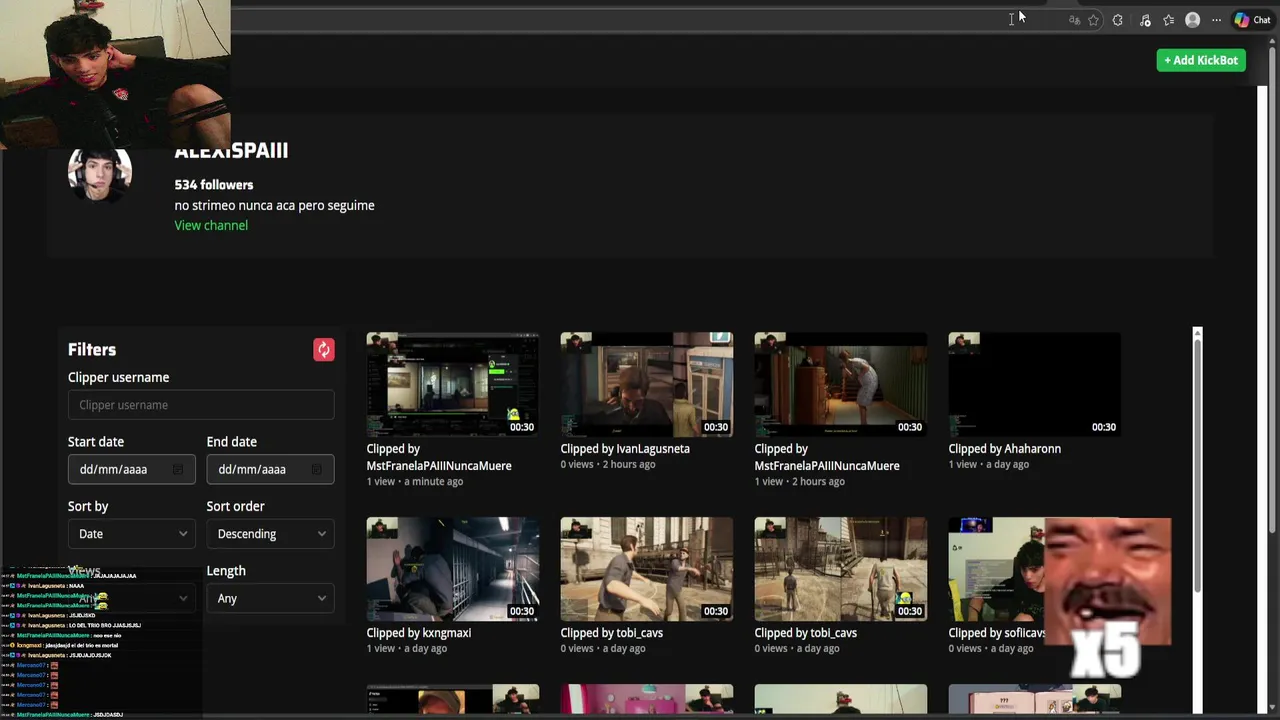Click the 'no strimeo nunca aca pero seguime' bio
This screenshot has width=1280, height=720.
274,205
